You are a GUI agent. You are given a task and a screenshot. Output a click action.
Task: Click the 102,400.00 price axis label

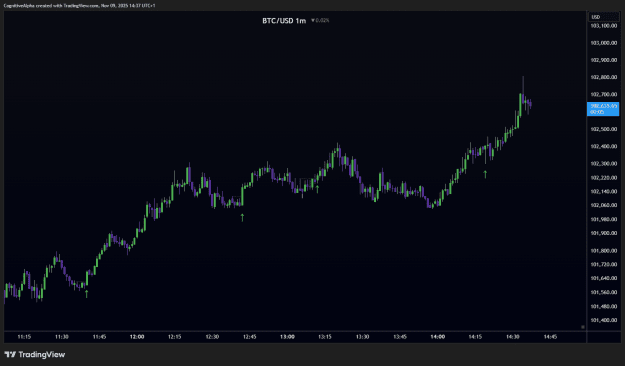coord(603,146)
